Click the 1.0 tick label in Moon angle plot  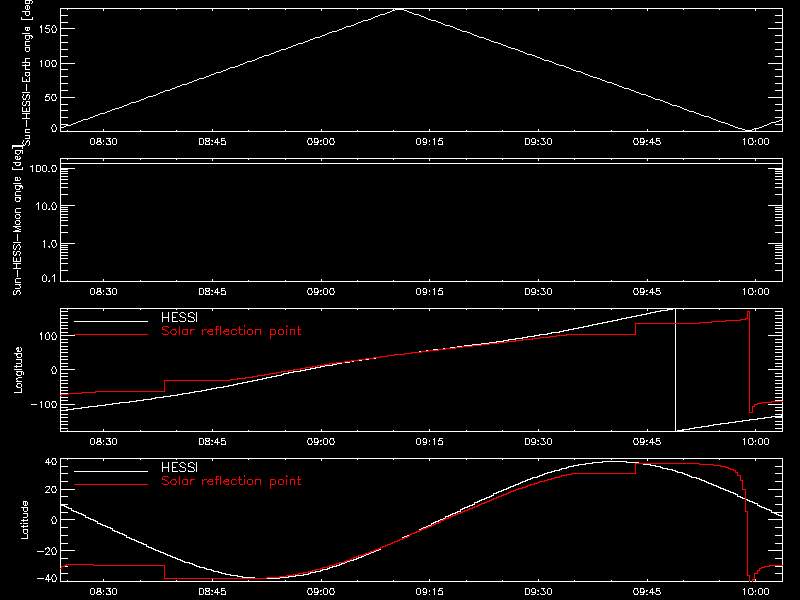click(49, 244)
